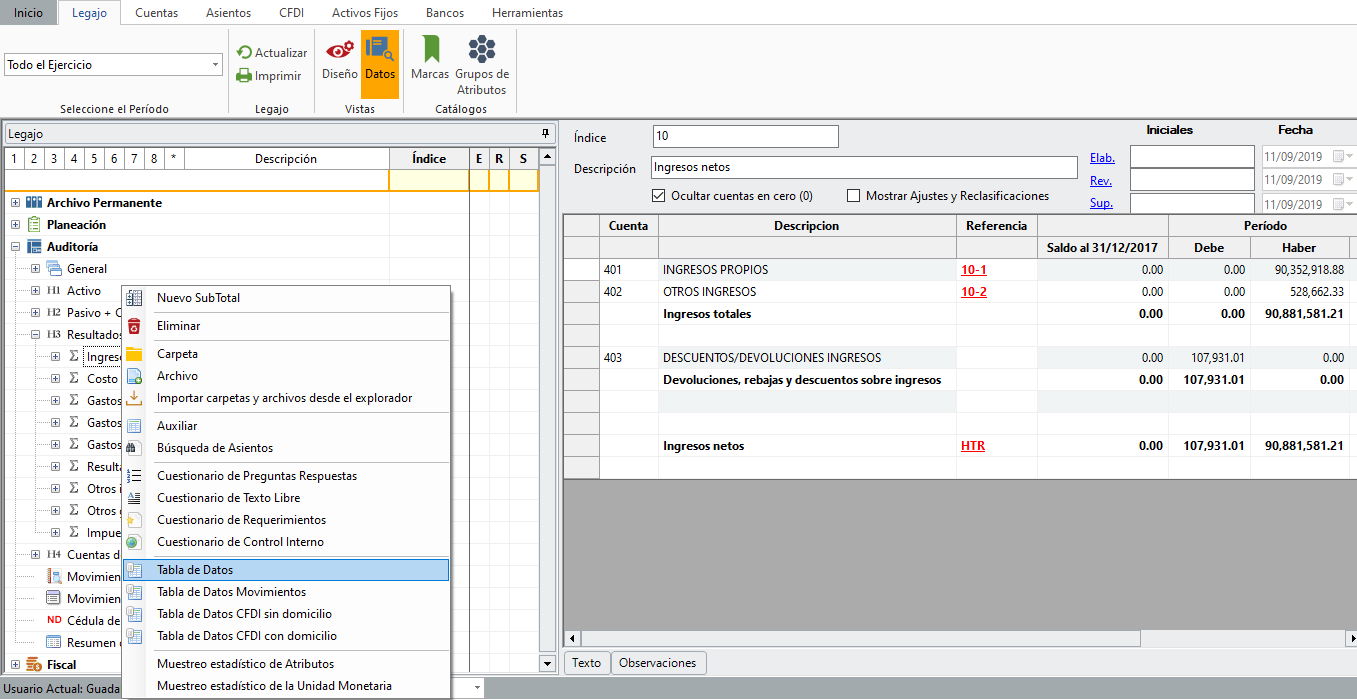Expand the Planeación tree node
The image size is (1357, 700).
tap(15, 225)
